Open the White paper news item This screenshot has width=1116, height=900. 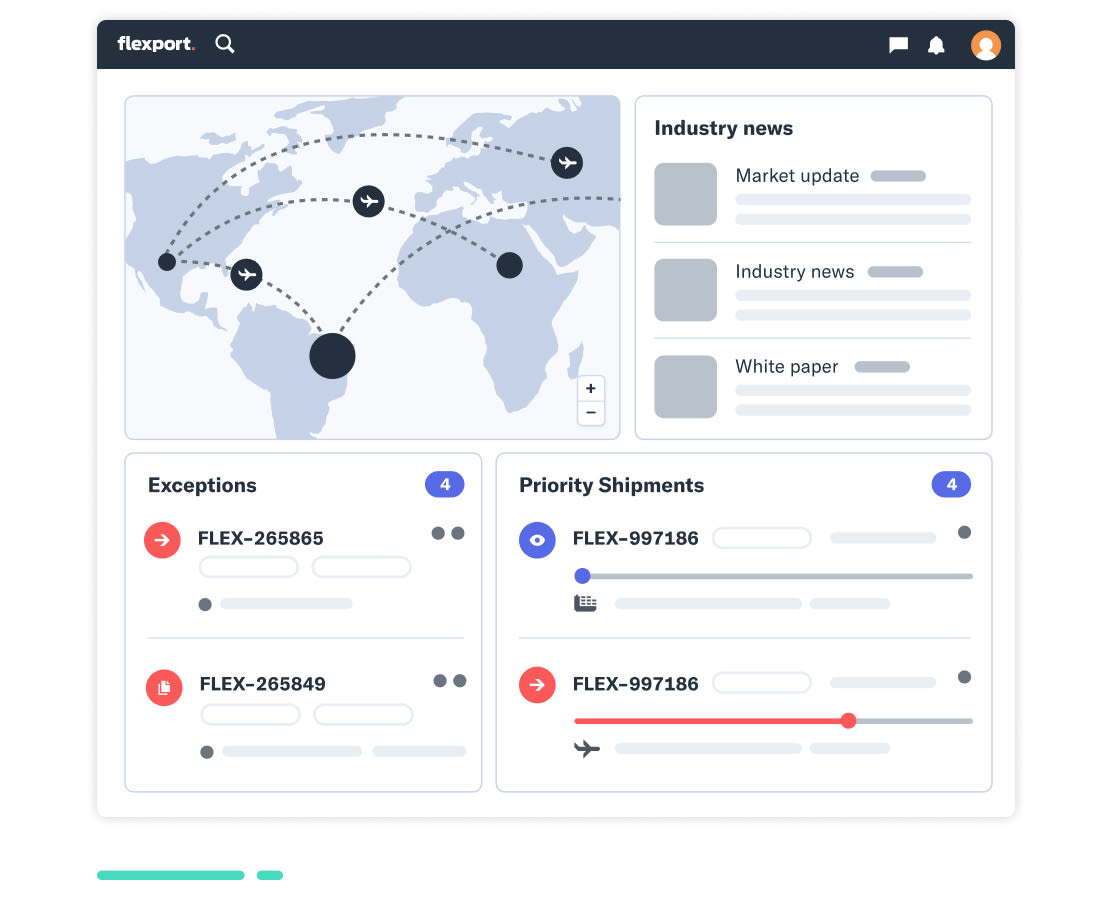[786, 367]
